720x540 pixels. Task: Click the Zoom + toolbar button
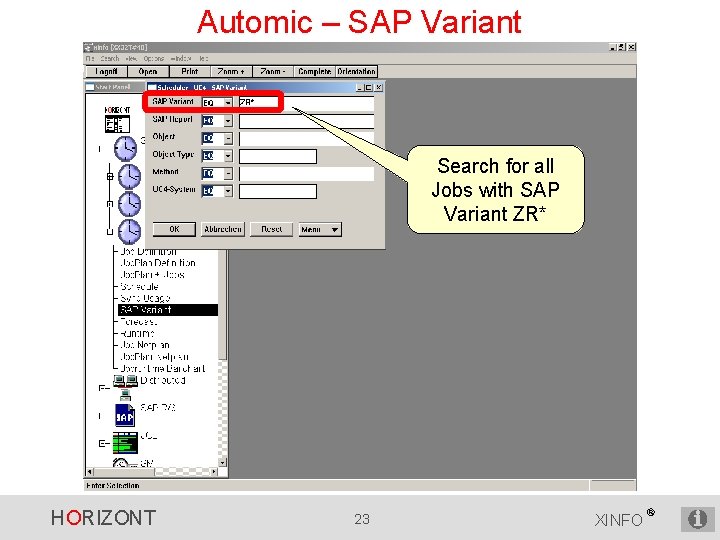pos(231,72)
